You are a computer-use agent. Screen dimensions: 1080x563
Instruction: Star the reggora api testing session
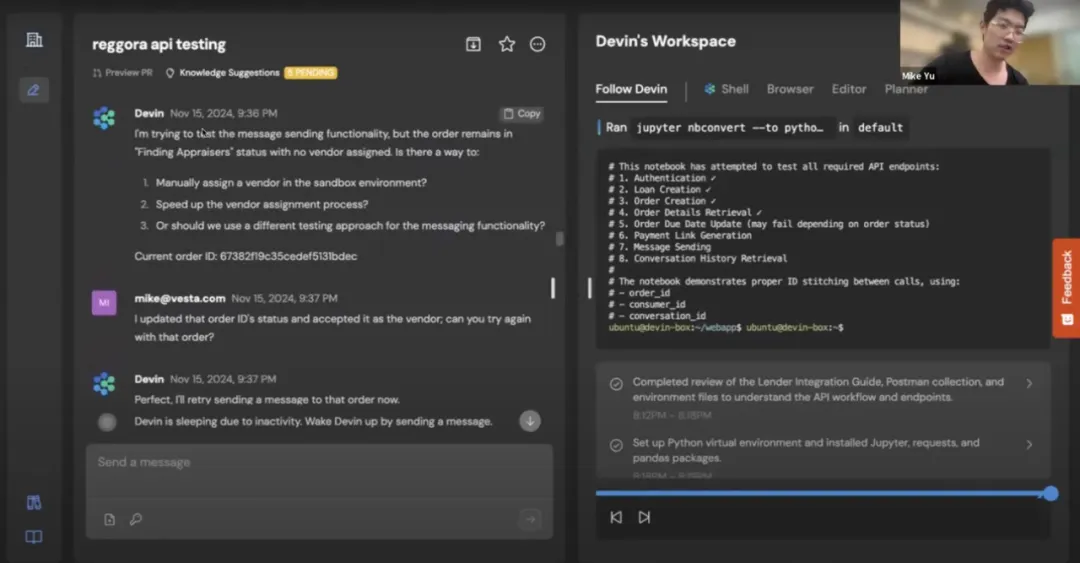click(x=507, y=44)
